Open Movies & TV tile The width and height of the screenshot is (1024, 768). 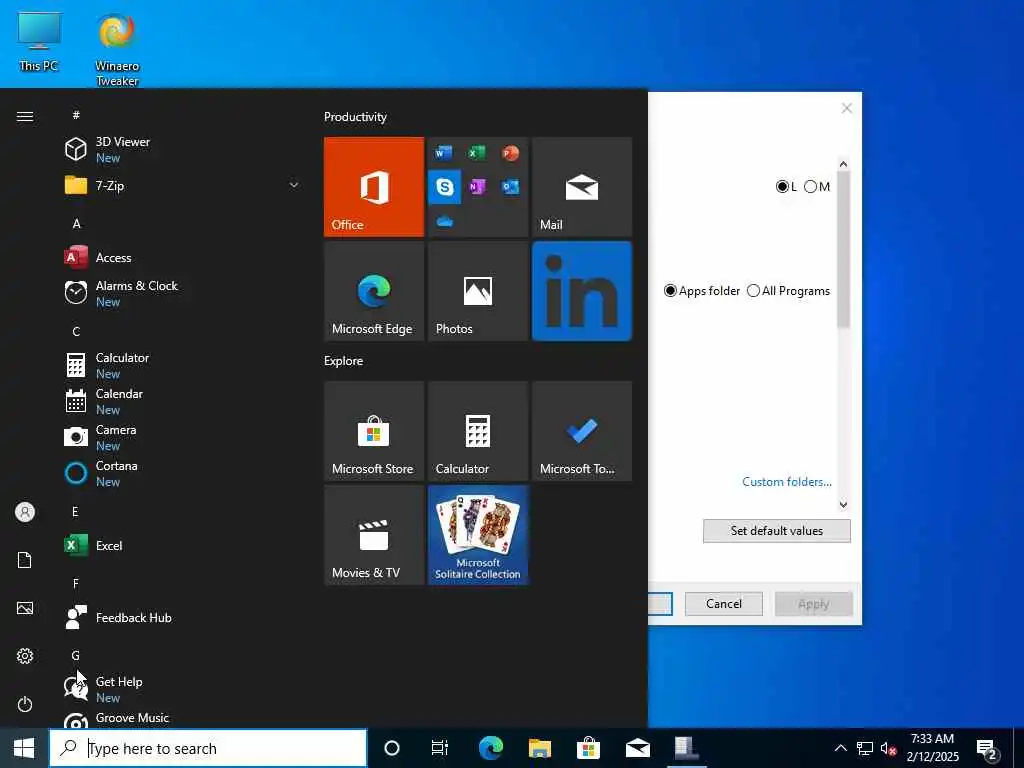click(374, 535)
